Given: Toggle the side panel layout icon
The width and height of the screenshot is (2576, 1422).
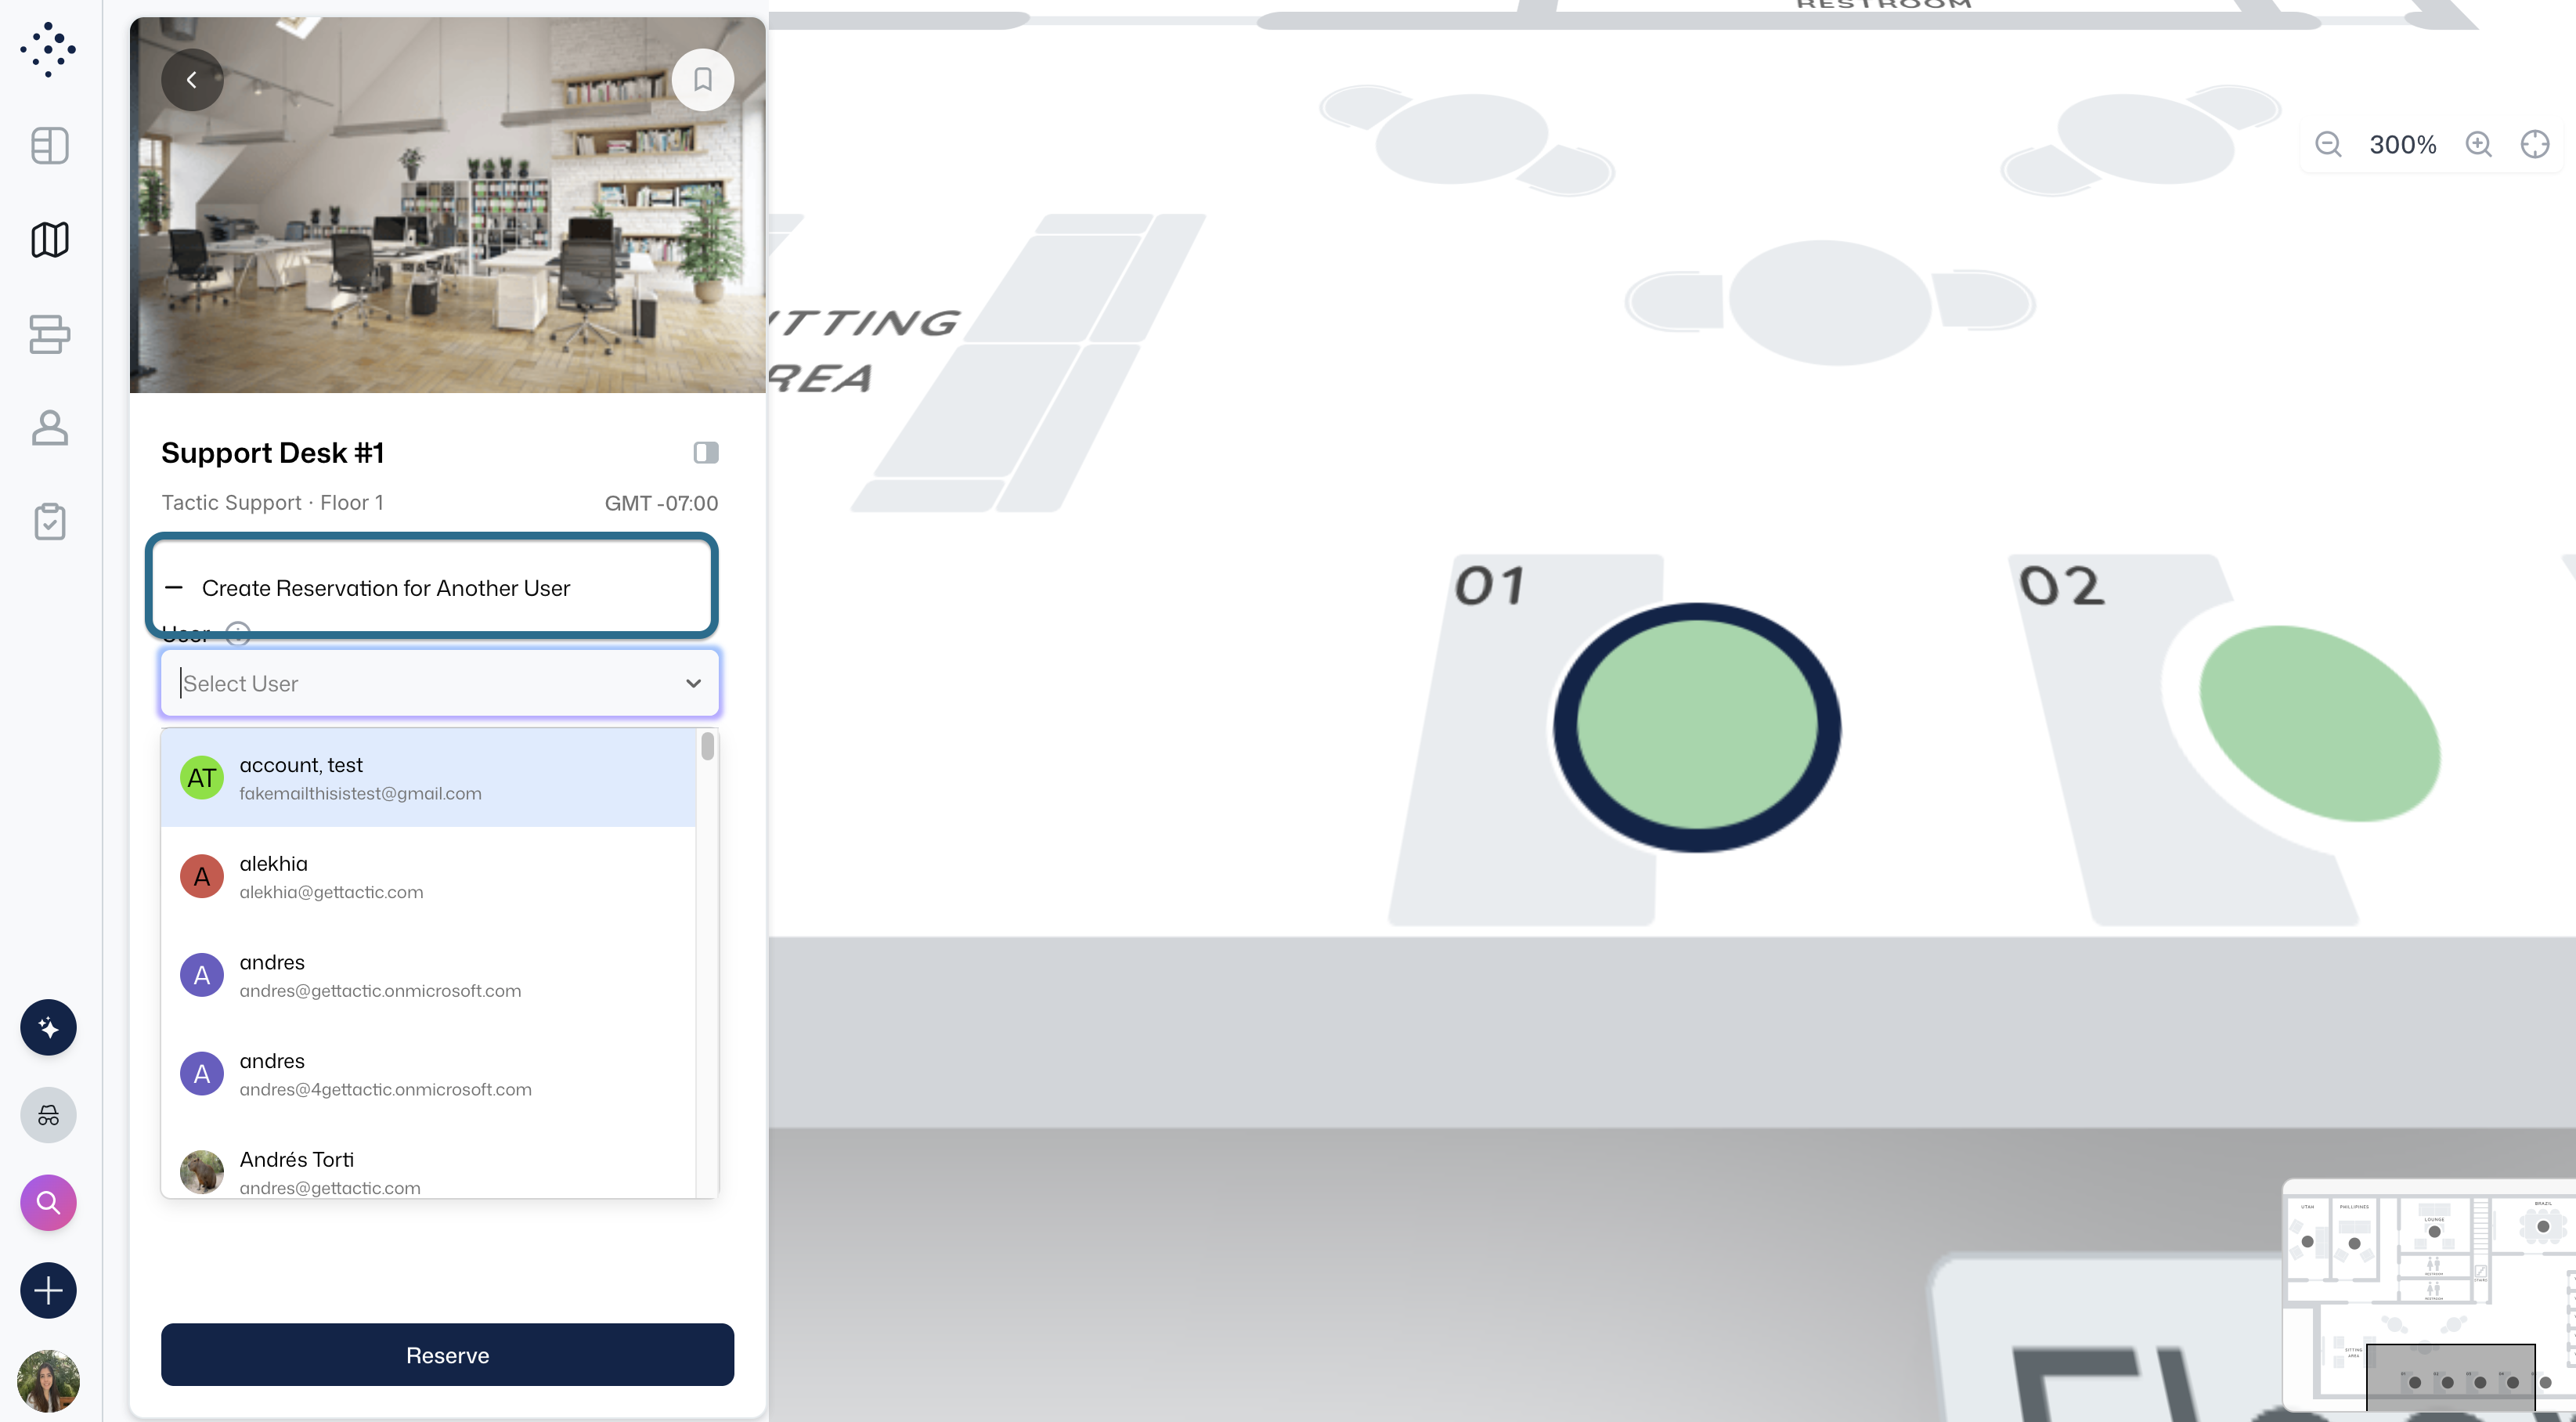Looking at the screenshot, I should 706,453.
